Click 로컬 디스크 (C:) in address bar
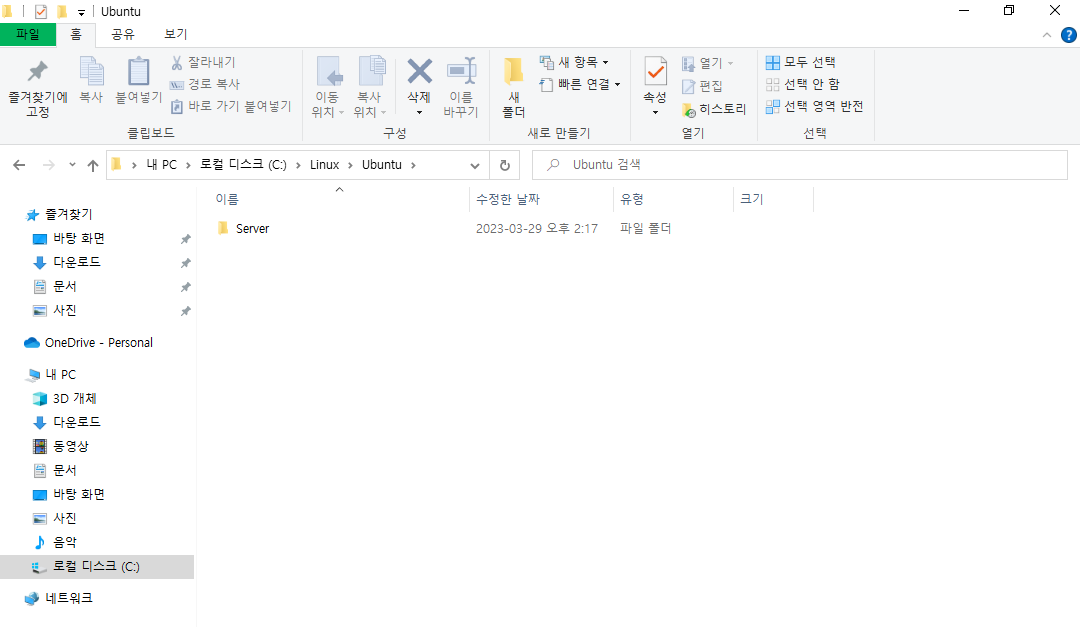The height and width of the screenshot is (627, 1080). click(243, 165)
